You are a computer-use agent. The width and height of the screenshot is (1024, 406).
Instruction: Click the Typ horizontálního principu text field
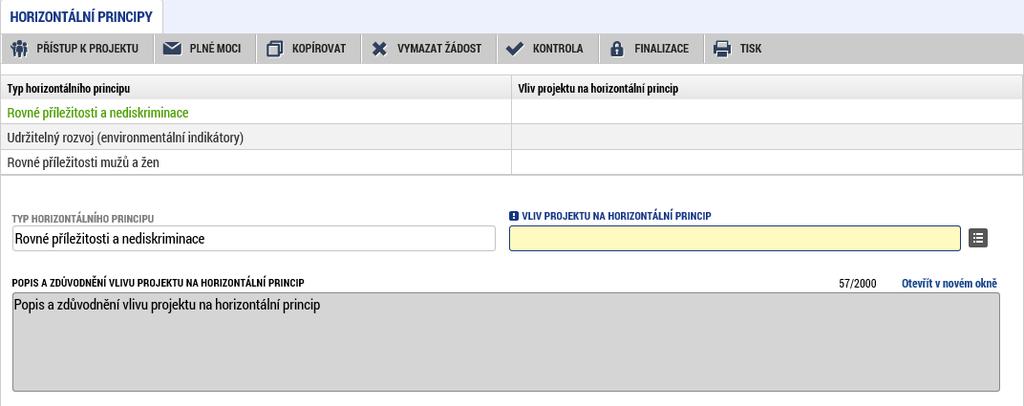tap(254, 239)
